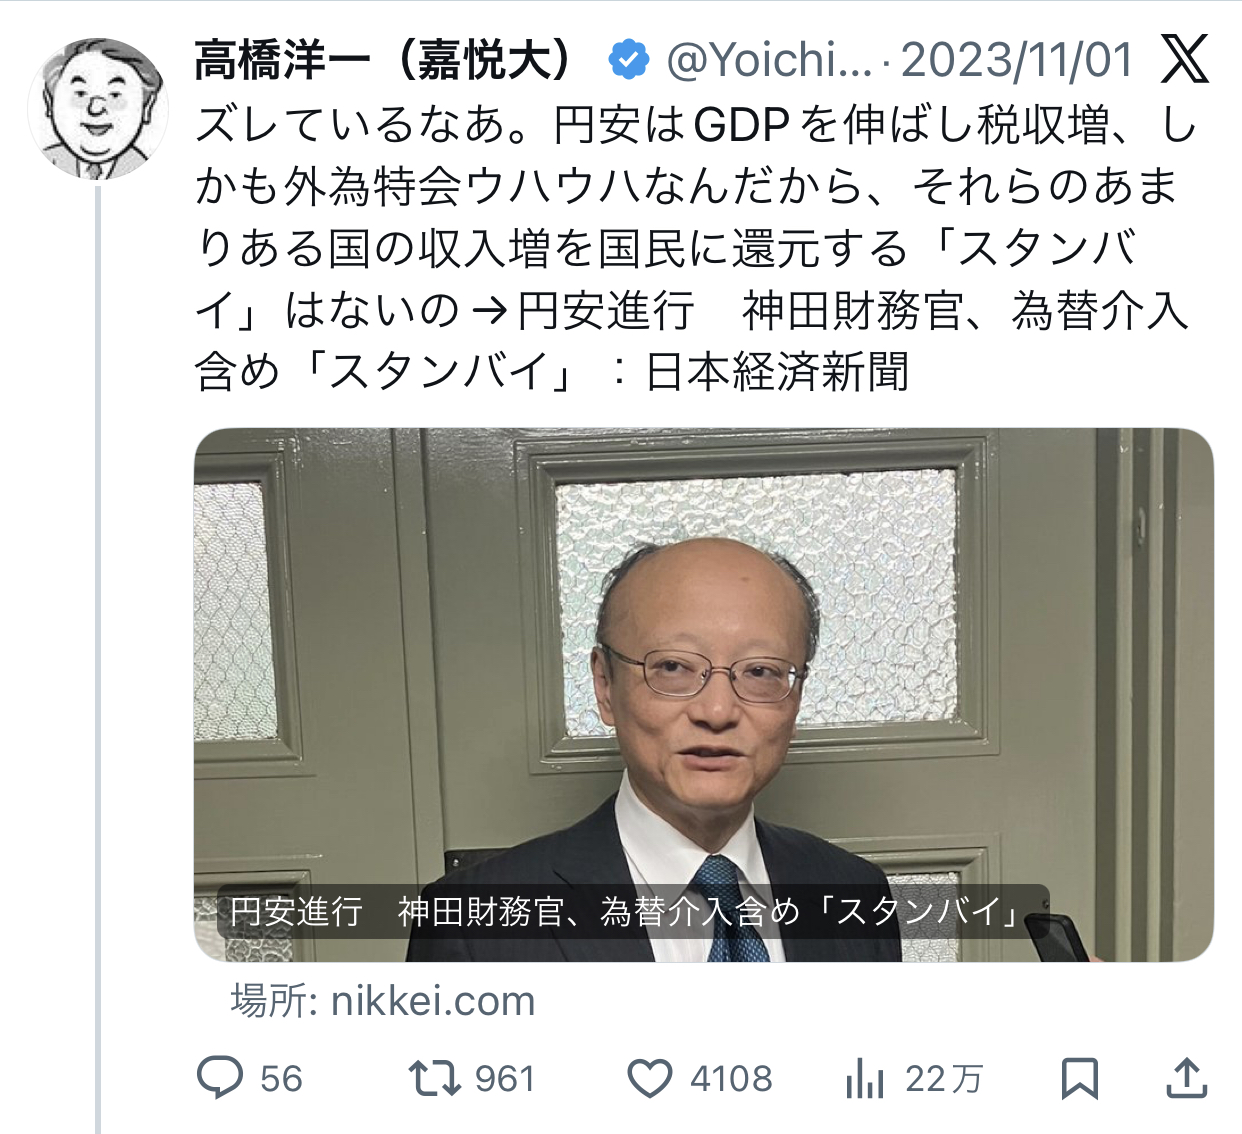Open the Nikkei article preview photo
The height and width of the screenshot is (1134, 1242).
click(x=703, y=695)
